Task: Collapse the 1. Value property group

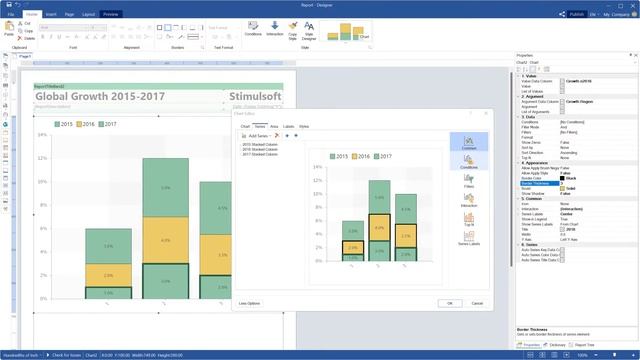Action: coord(518,76)
